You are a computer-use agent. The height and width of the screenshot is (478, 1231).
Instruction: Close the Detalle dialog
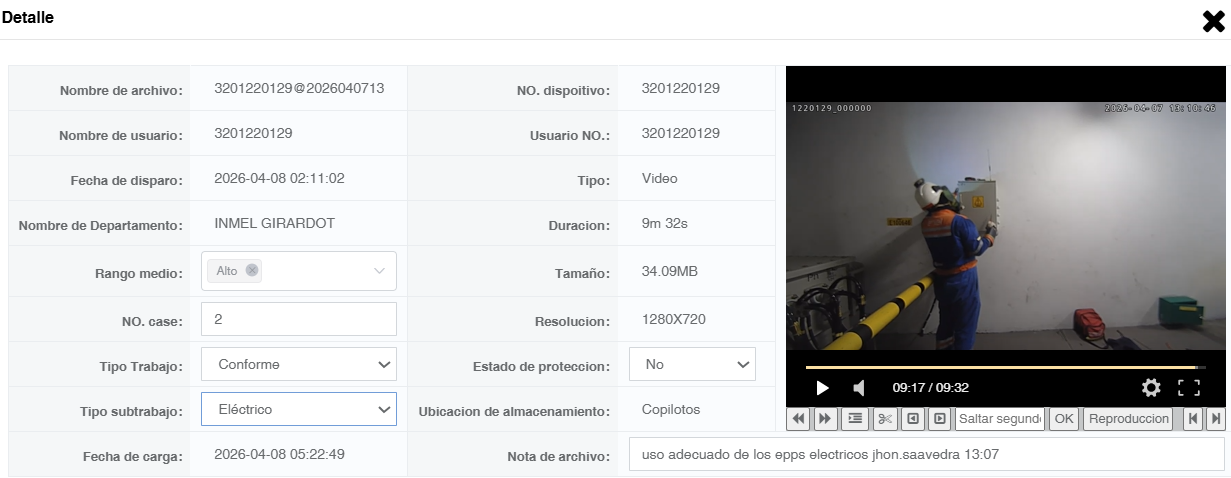coord(1213,21)
